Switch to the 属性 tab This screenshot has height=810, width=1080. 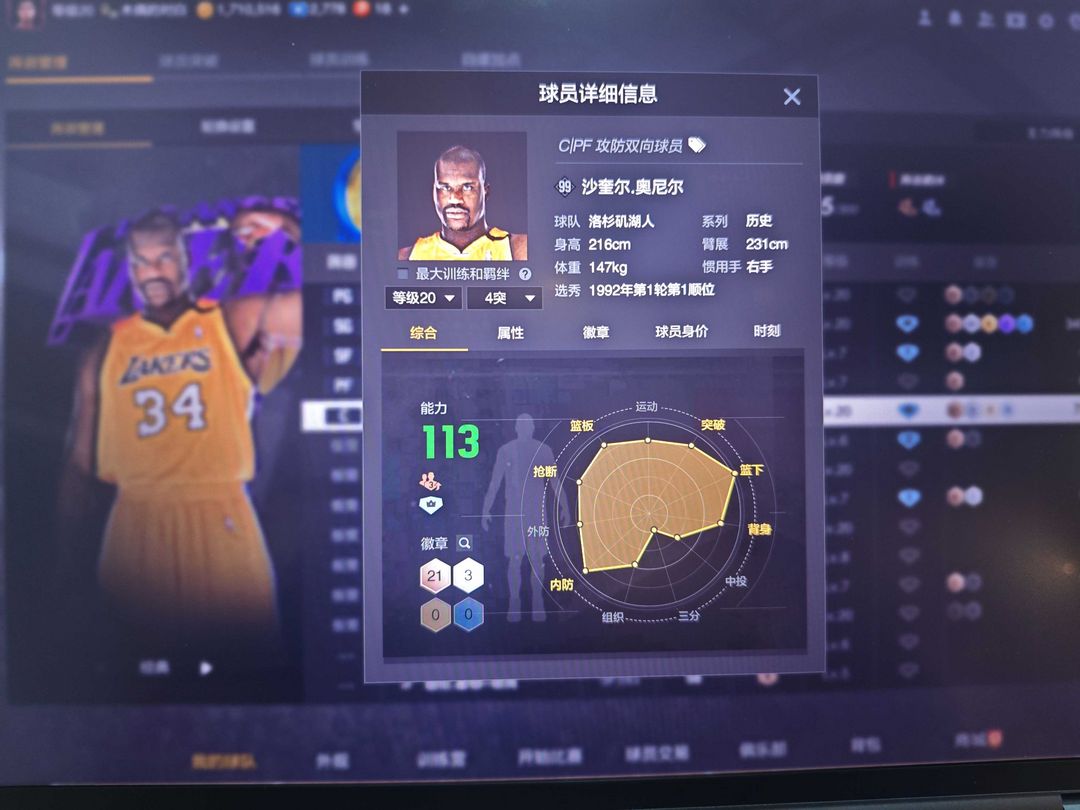tap(510, 333)
